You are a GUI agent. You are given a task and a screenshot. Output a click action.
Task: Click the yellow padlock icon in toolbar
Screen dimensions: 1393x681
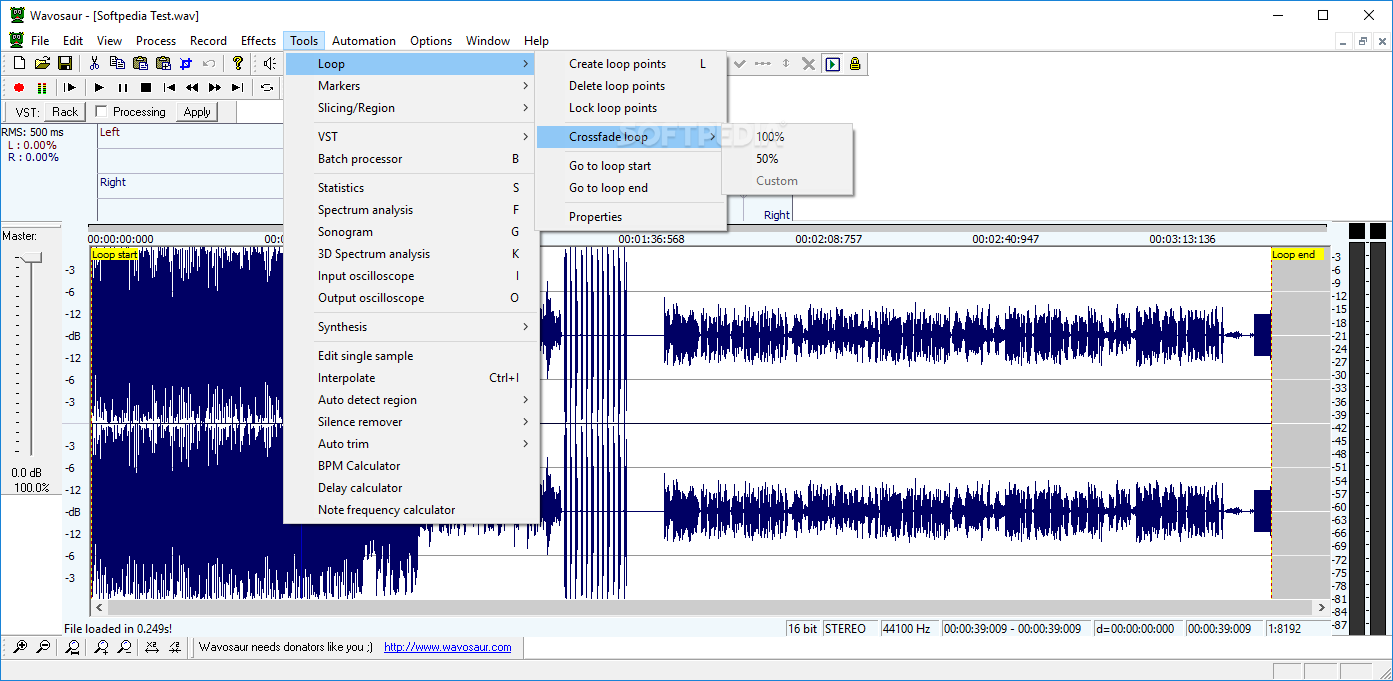click(855, 63)
